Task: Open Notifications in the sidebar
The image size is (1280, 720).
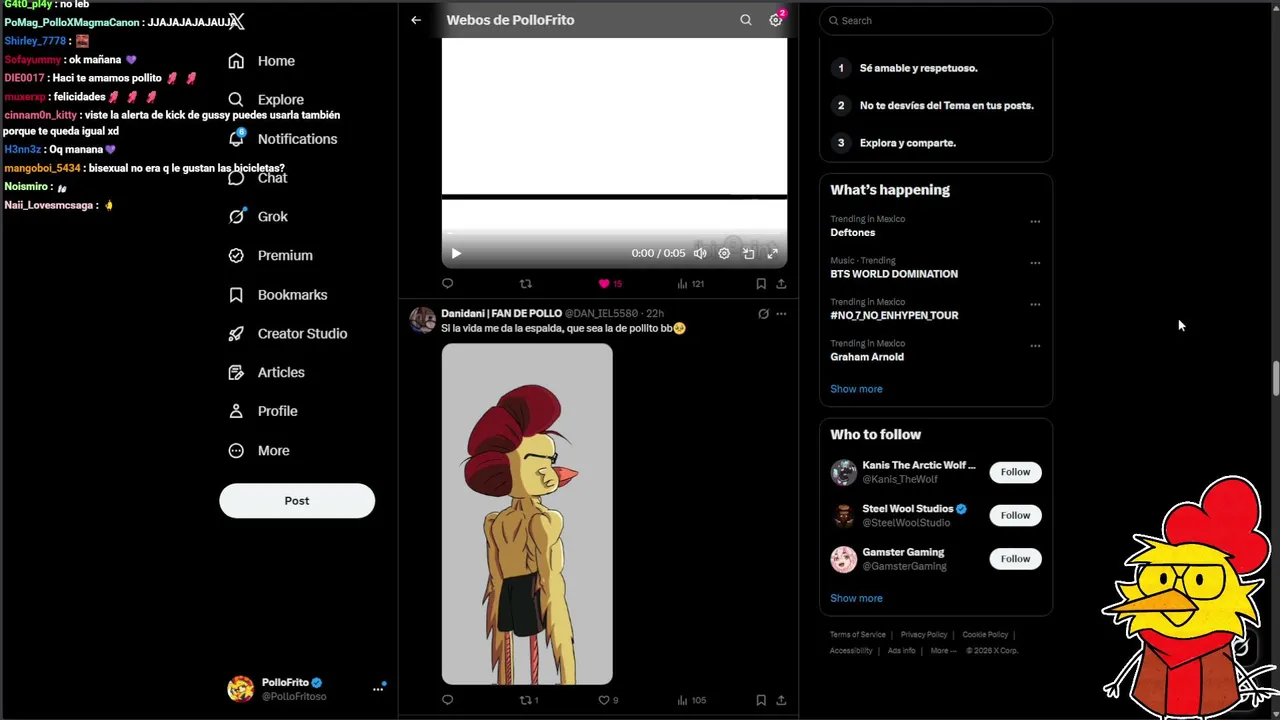Action: click(x=282, y=139)
